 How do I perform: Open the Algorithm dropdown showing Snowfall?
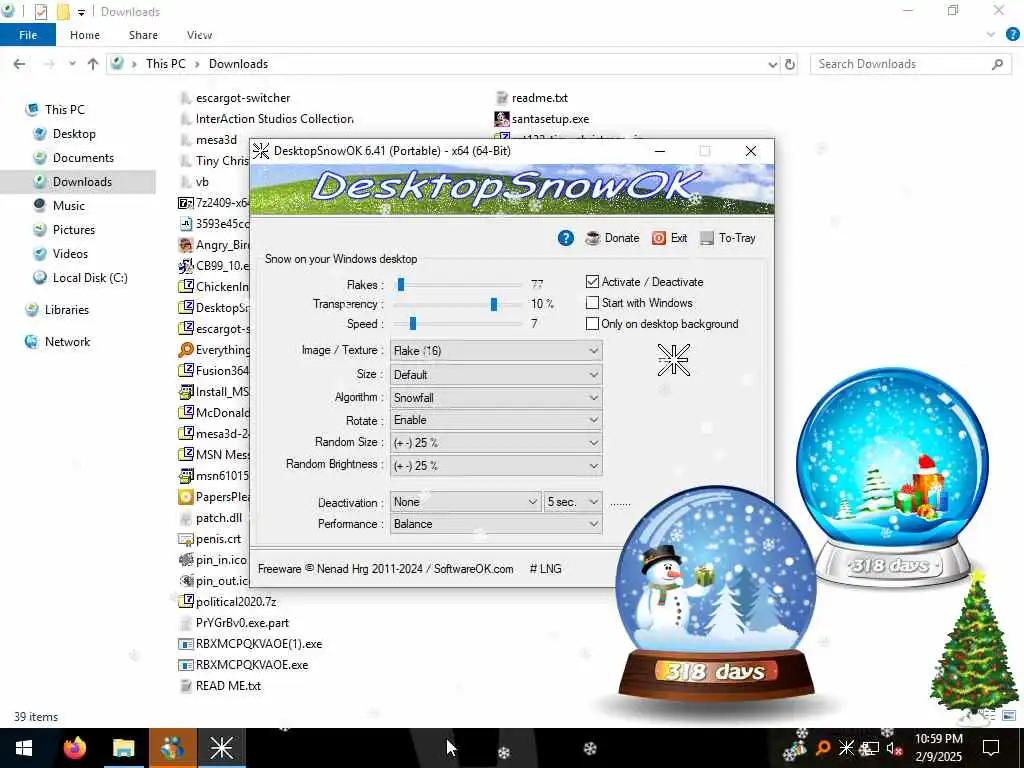[x=496, y=398]
